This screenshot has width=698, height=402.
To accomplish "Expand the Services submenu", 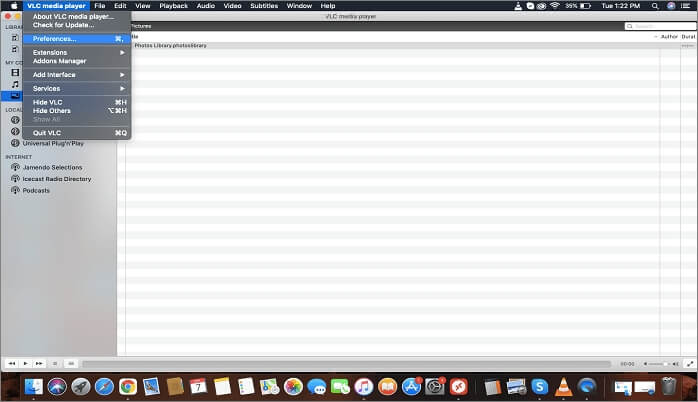I will click(x=46, y=88).
